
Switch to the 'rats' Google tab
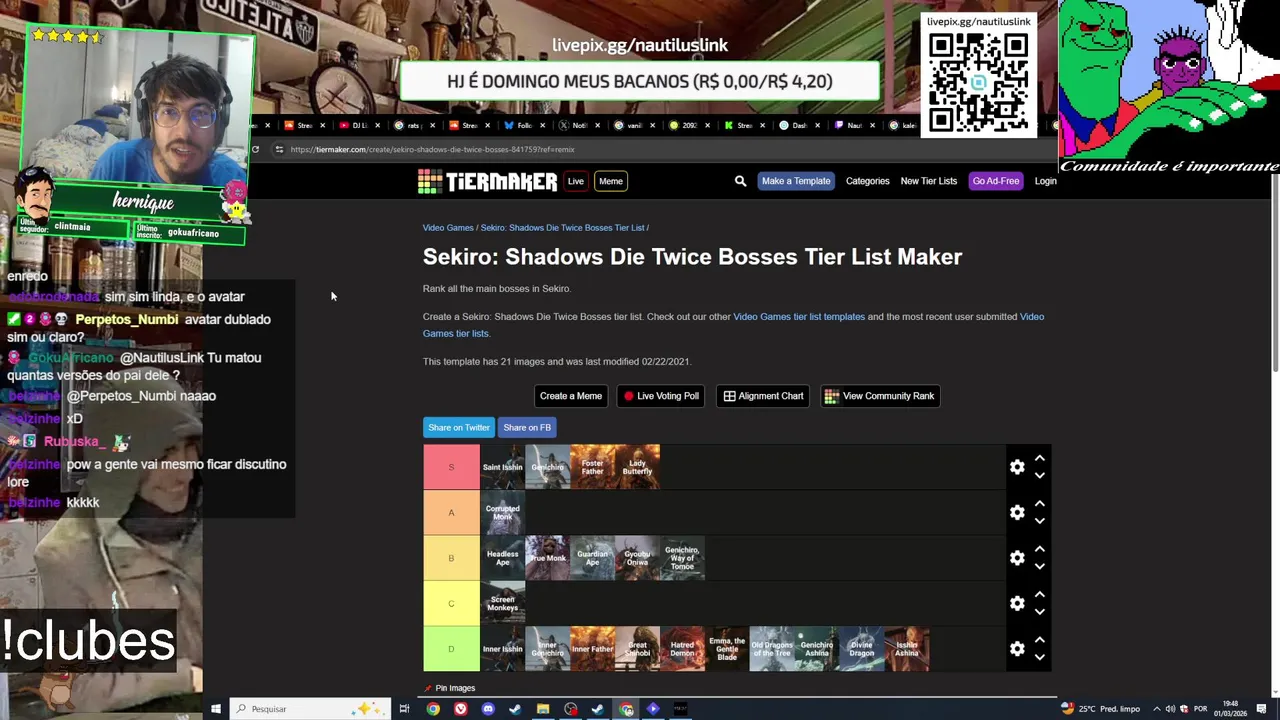[x=413, y=125]
